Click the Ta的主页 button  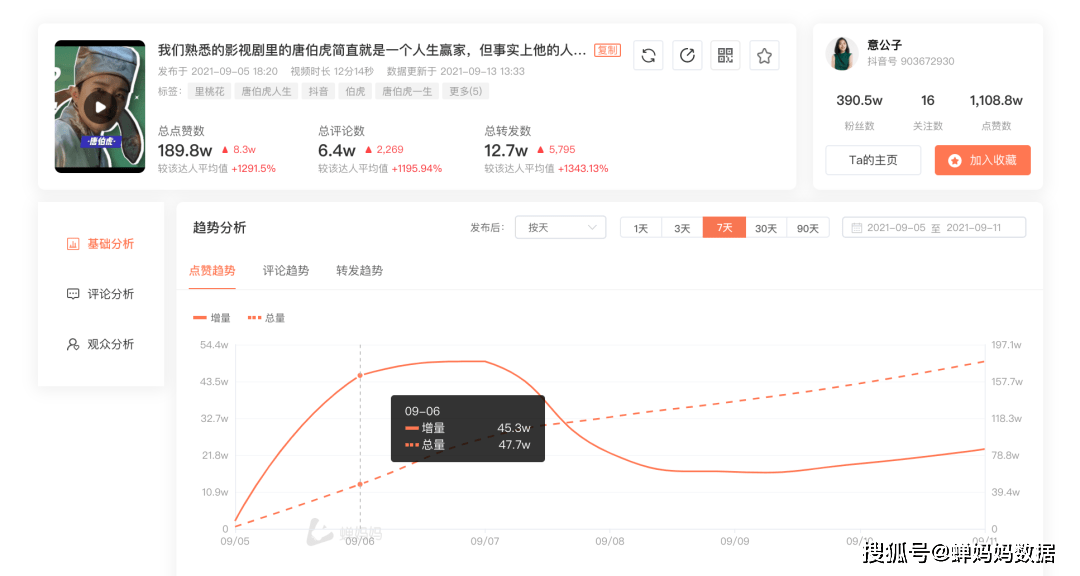click(x=873, y=160)
